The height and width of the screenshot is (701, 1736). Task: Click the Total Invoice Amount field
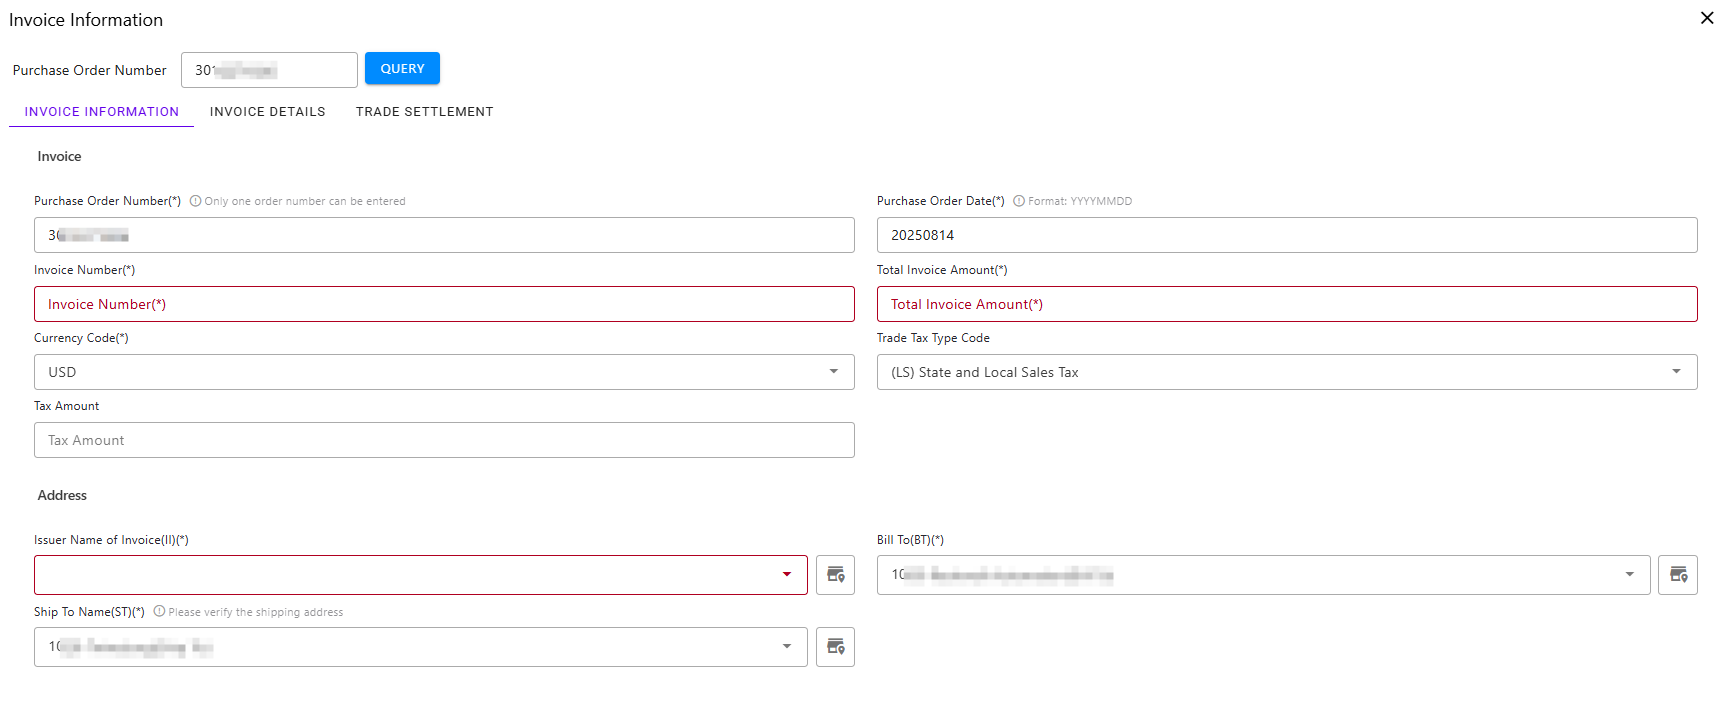pos(1286,304)
